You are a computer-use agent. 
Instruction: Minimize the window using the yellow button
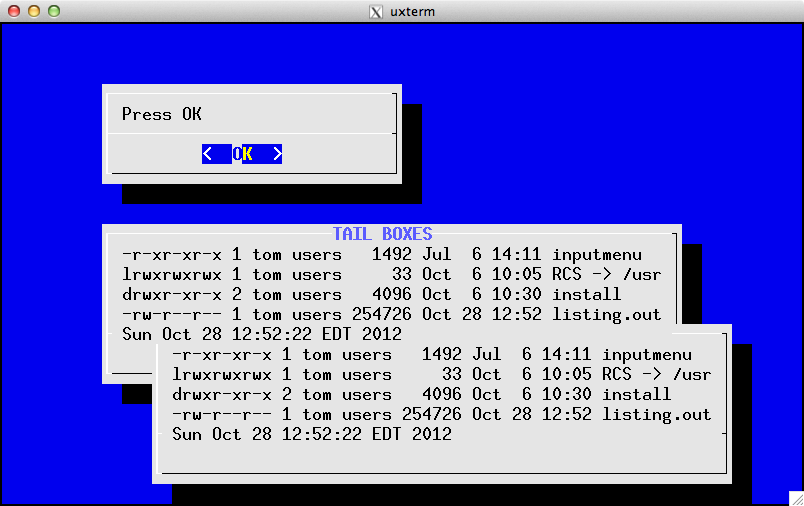coord(33,11)
